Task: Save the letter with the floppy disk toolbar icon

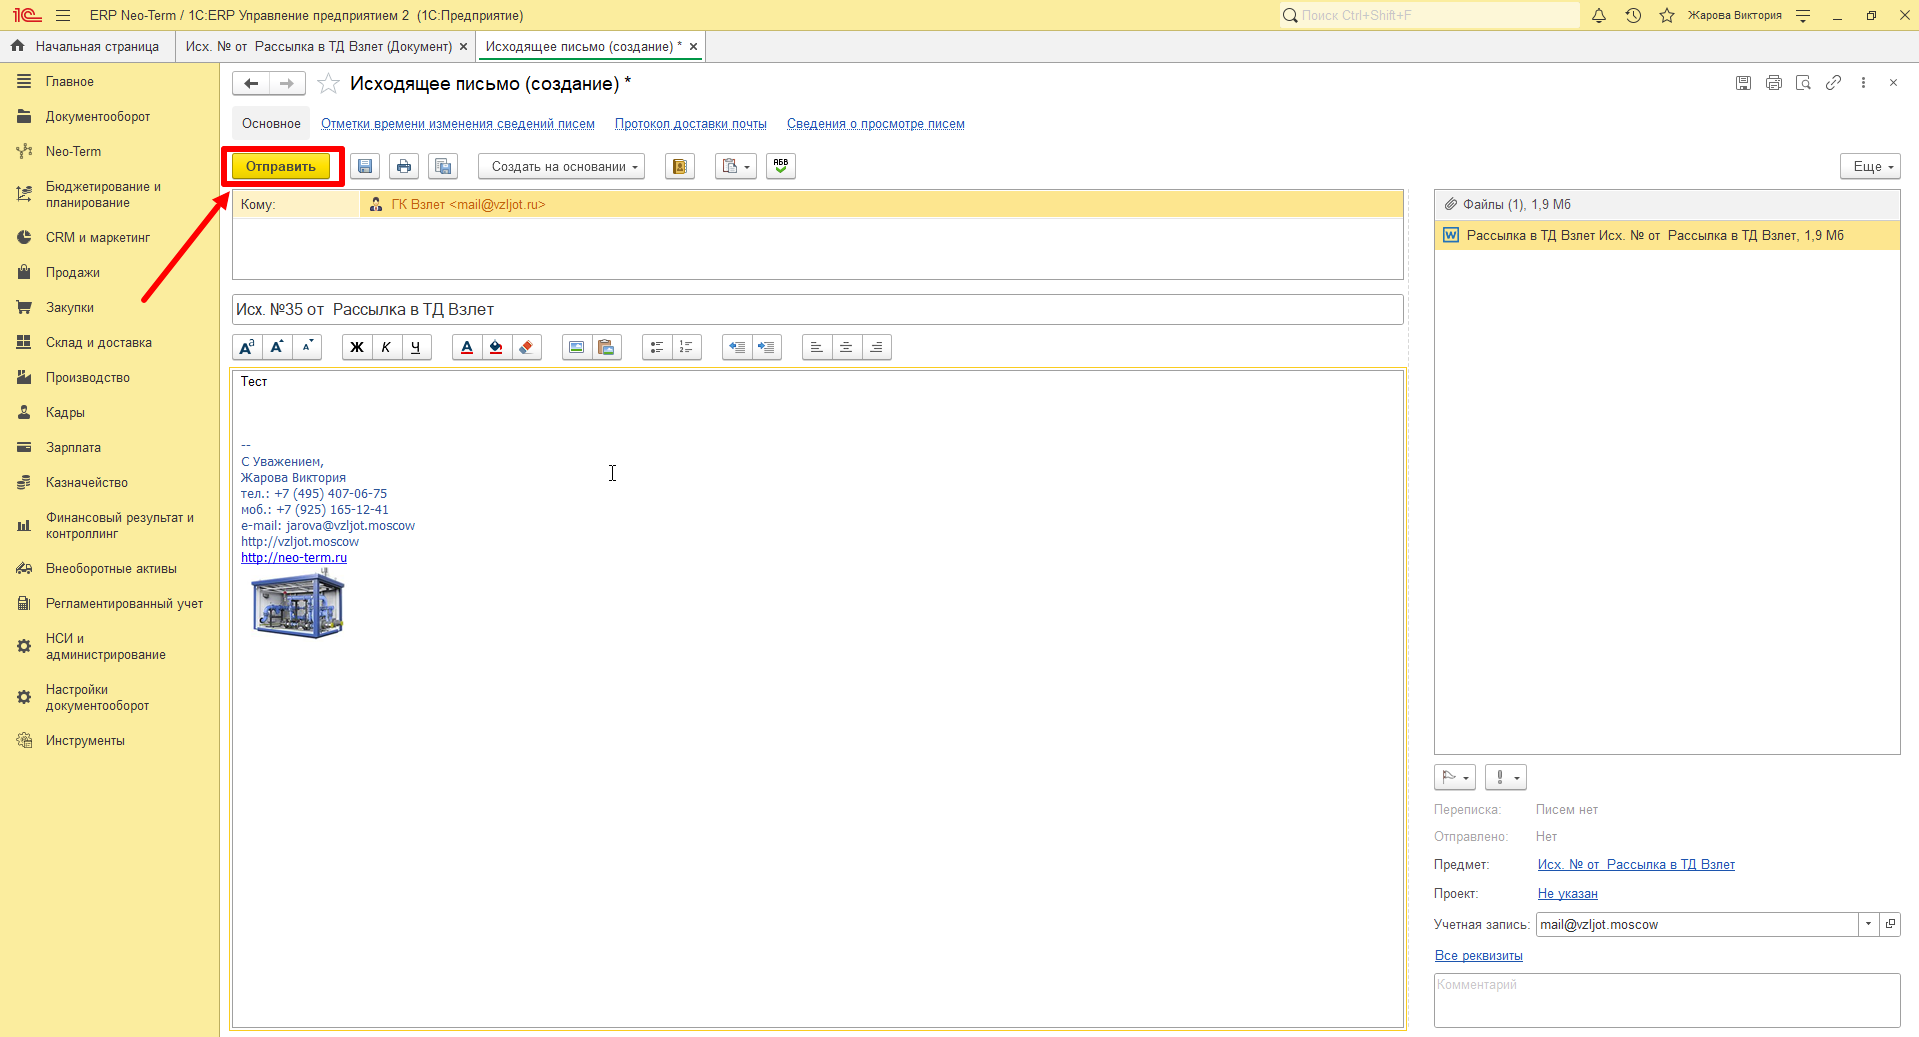Action: click(x=365, y=166)
